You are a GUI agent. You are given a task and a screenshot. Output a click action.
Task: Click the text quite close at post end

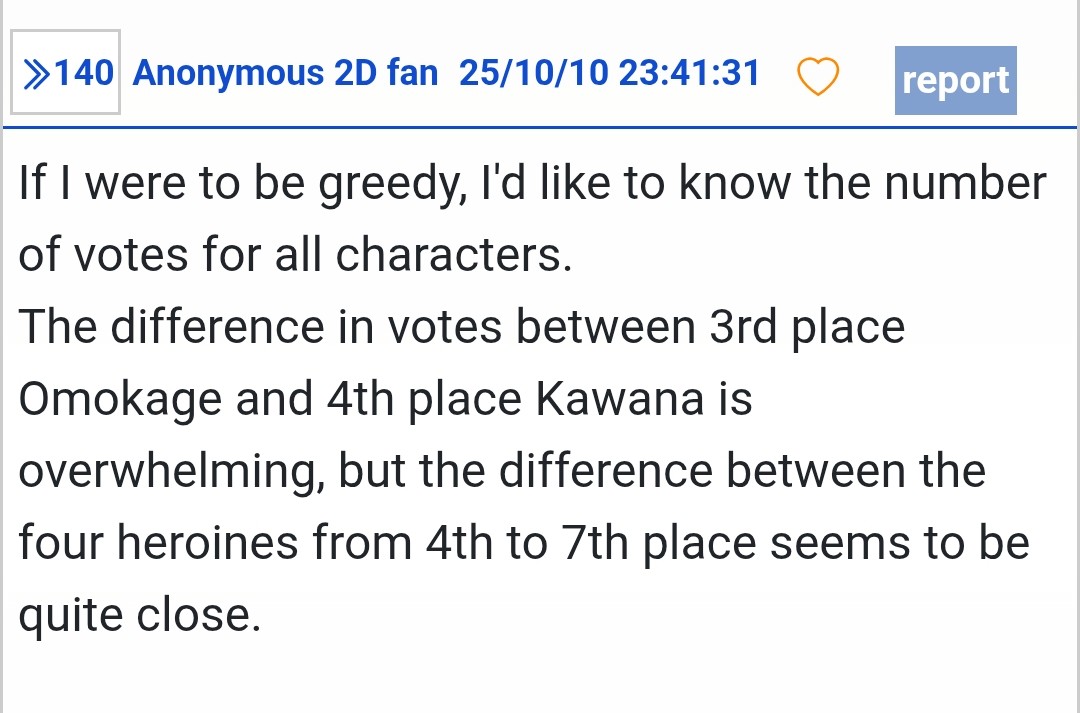click(139, 614)
